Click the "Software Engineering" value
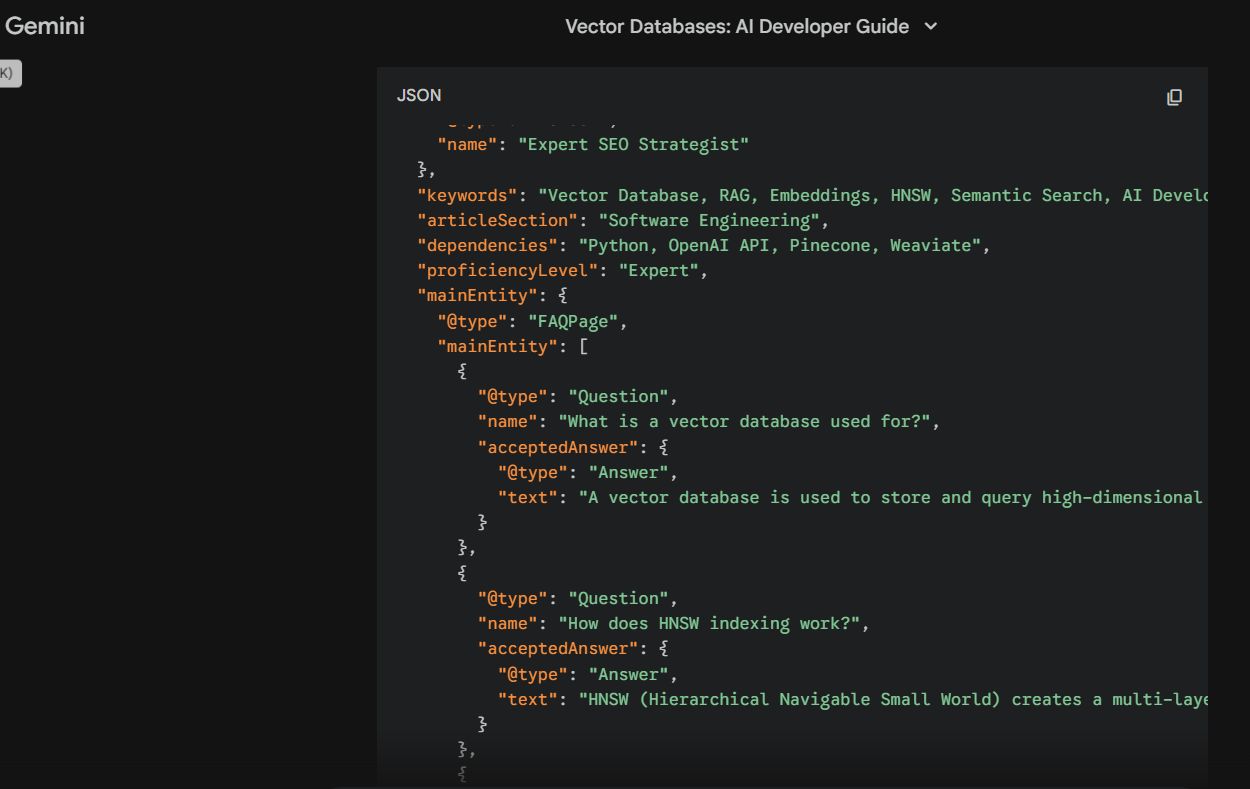This screenshot has height=789, width=1250. 713,220
